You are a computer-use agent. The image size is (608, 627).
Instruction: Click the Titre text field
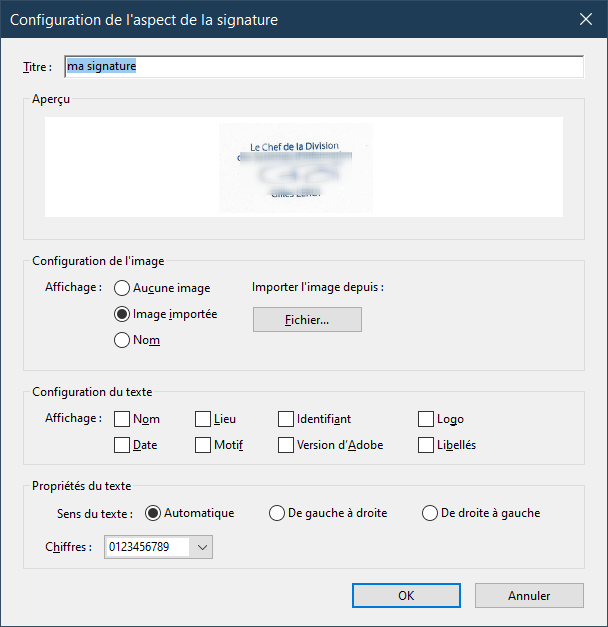pos(323,66)
